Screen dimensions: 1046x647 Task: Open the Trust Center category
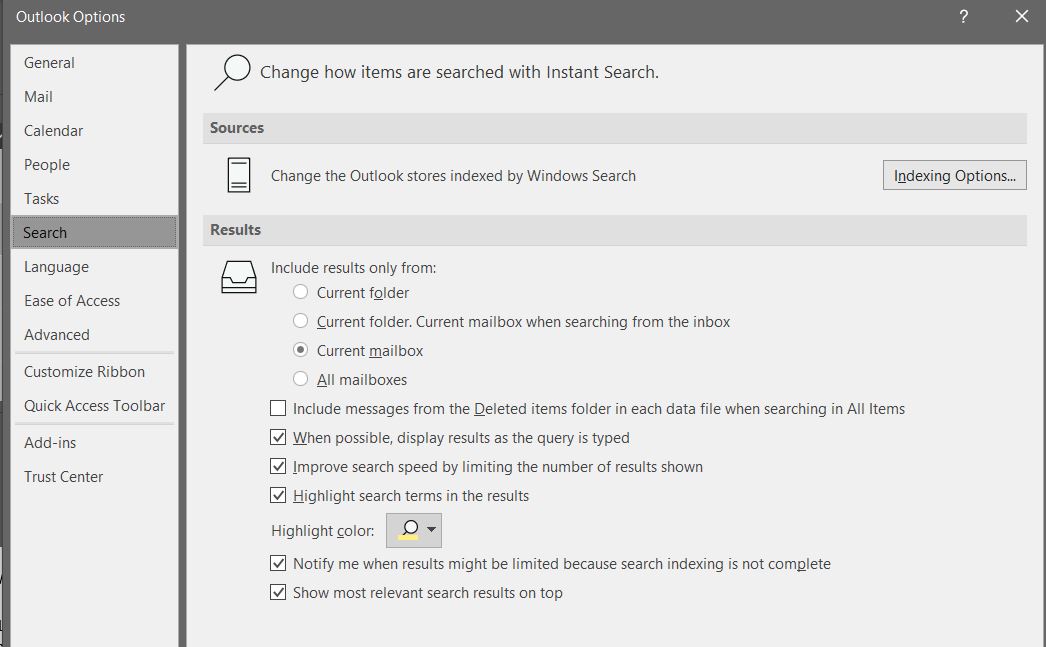click(x=94, y=477)
